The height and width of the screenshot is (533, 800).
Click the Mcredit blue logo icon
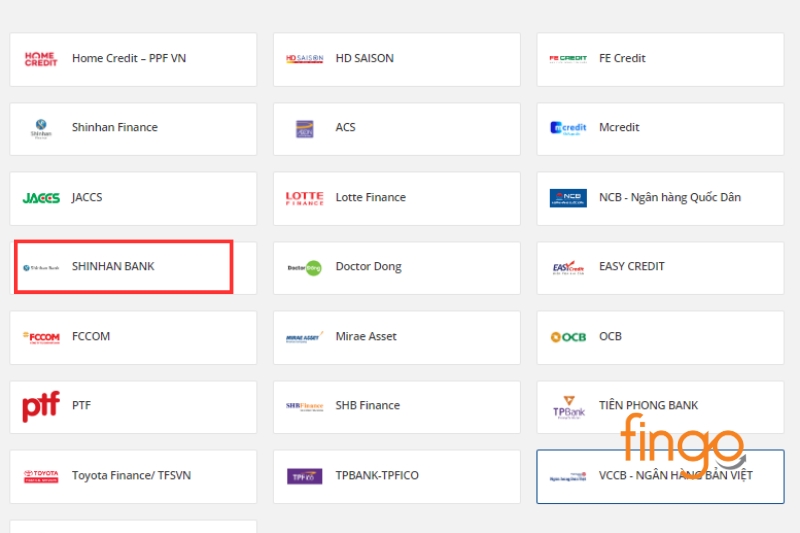coord(568,128)
